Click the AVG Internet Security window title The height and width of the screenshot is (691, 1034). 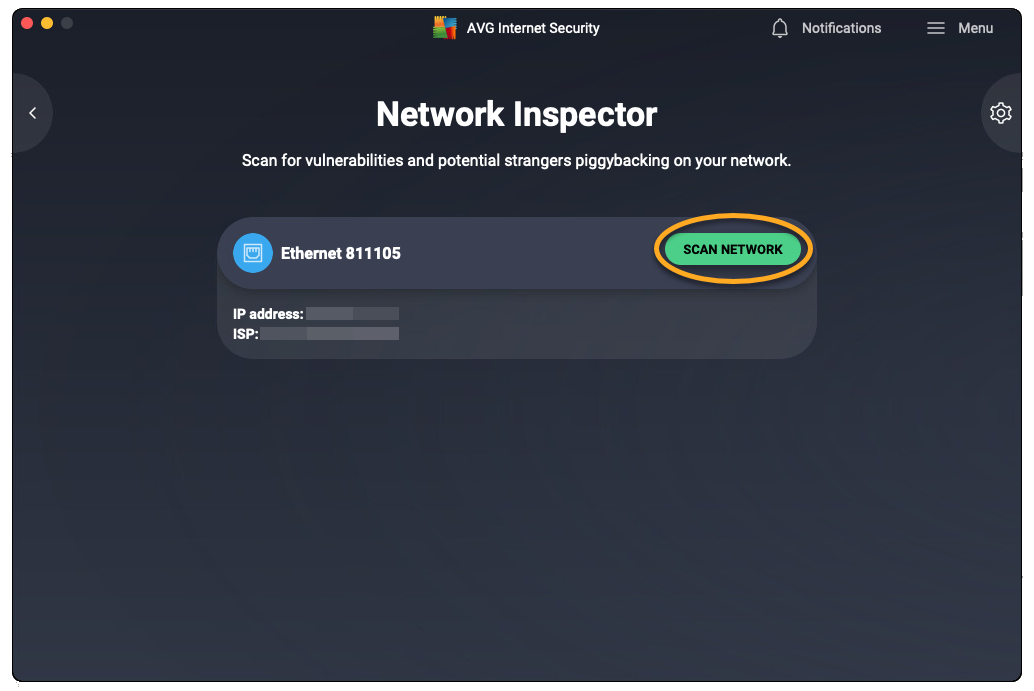click(x=533, y=28)
